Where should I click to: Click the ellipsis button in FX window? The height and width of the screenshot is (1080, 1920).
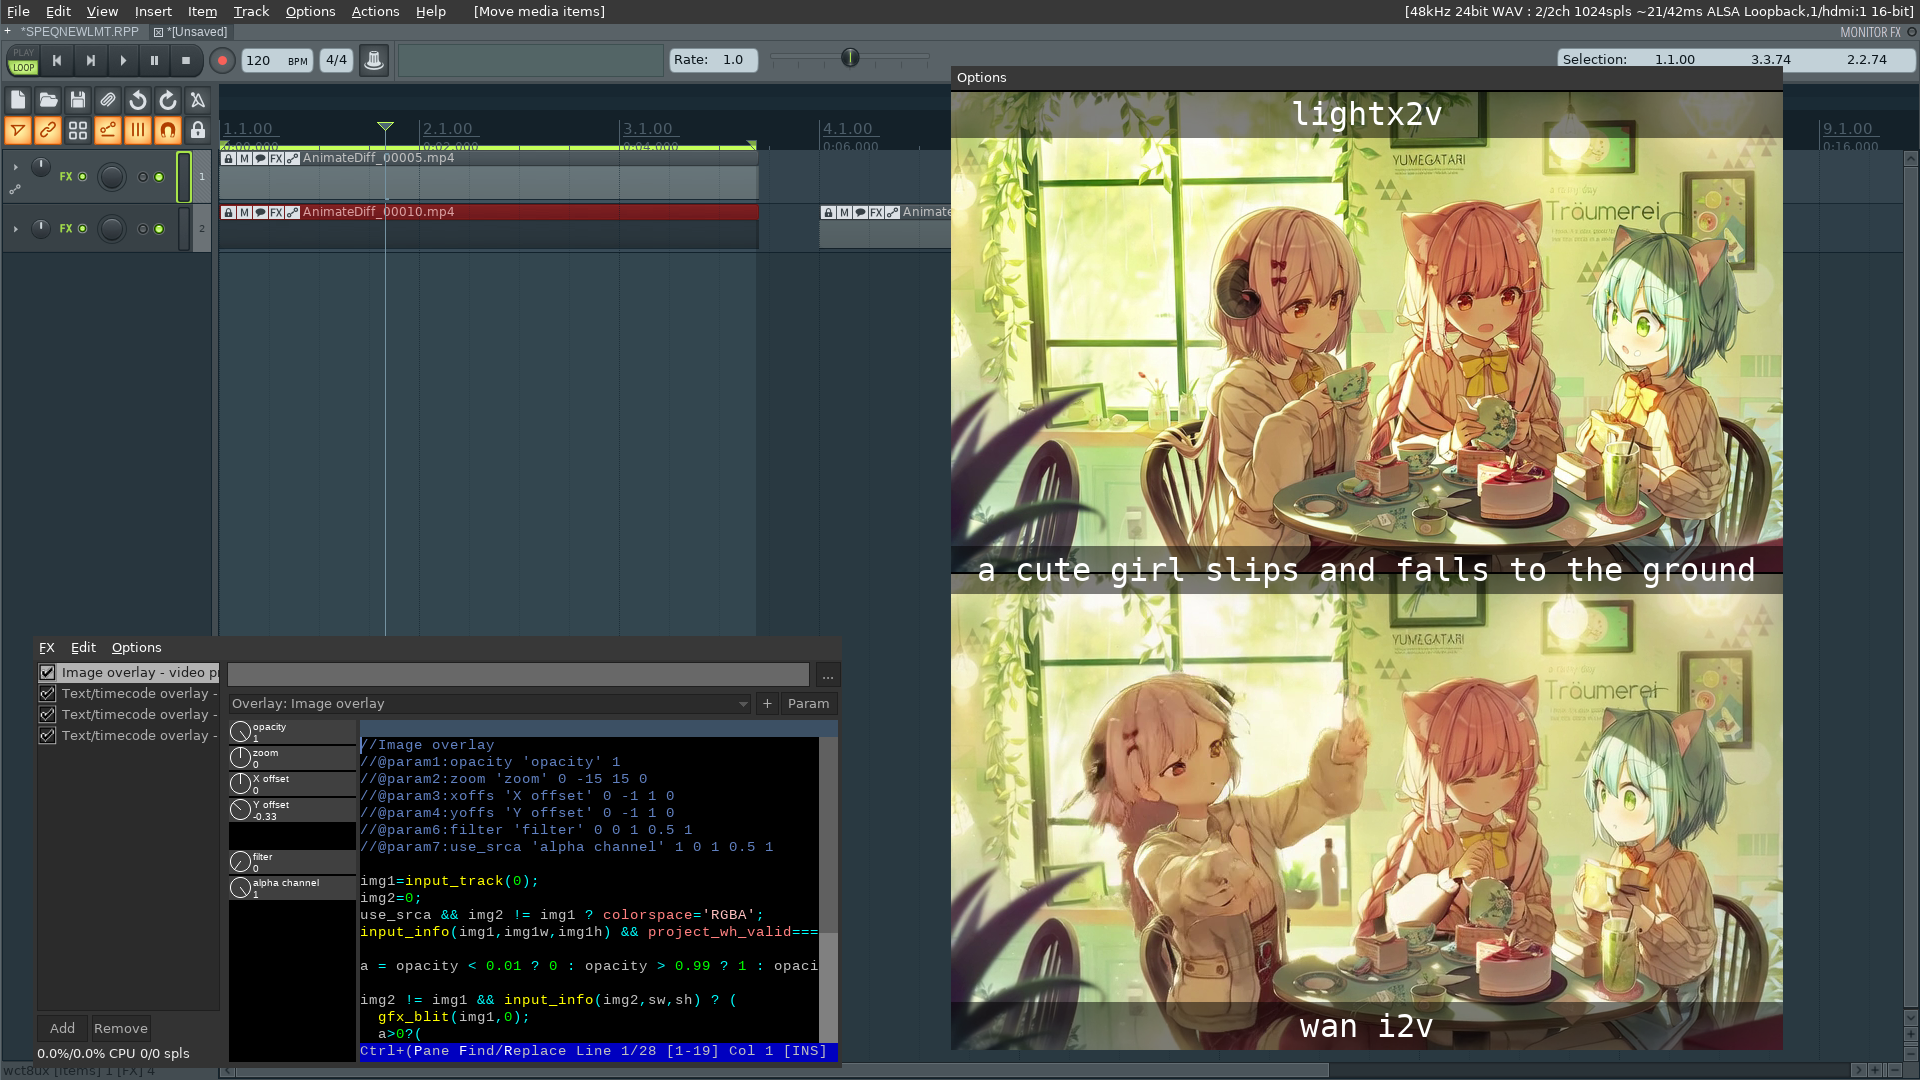click(x=828, y=676)
